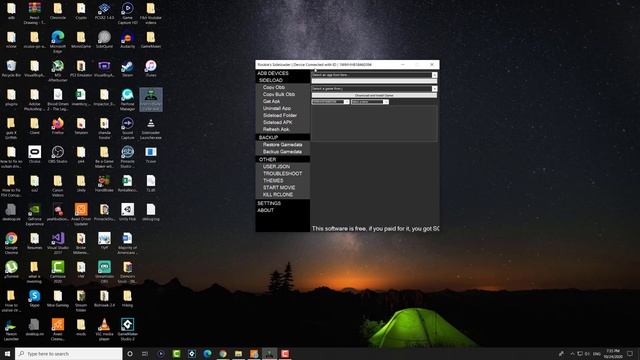Open TROUBLESHOOT entry
Image resolution: width=640 pixels, height=360 pixels.
point(282,173)
